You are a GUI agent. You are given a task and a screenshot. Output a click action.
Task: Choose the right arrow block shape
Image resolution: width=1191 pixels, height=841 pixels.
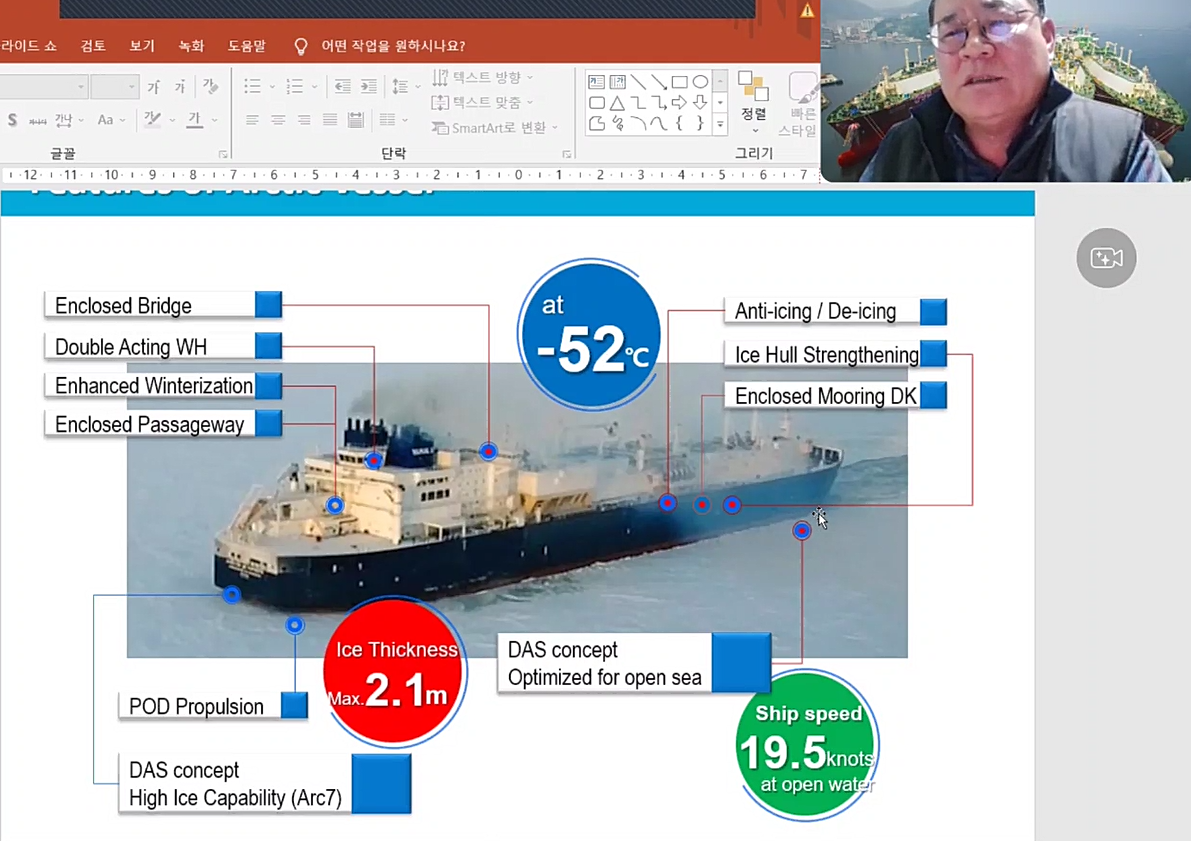tap(679, 103)
